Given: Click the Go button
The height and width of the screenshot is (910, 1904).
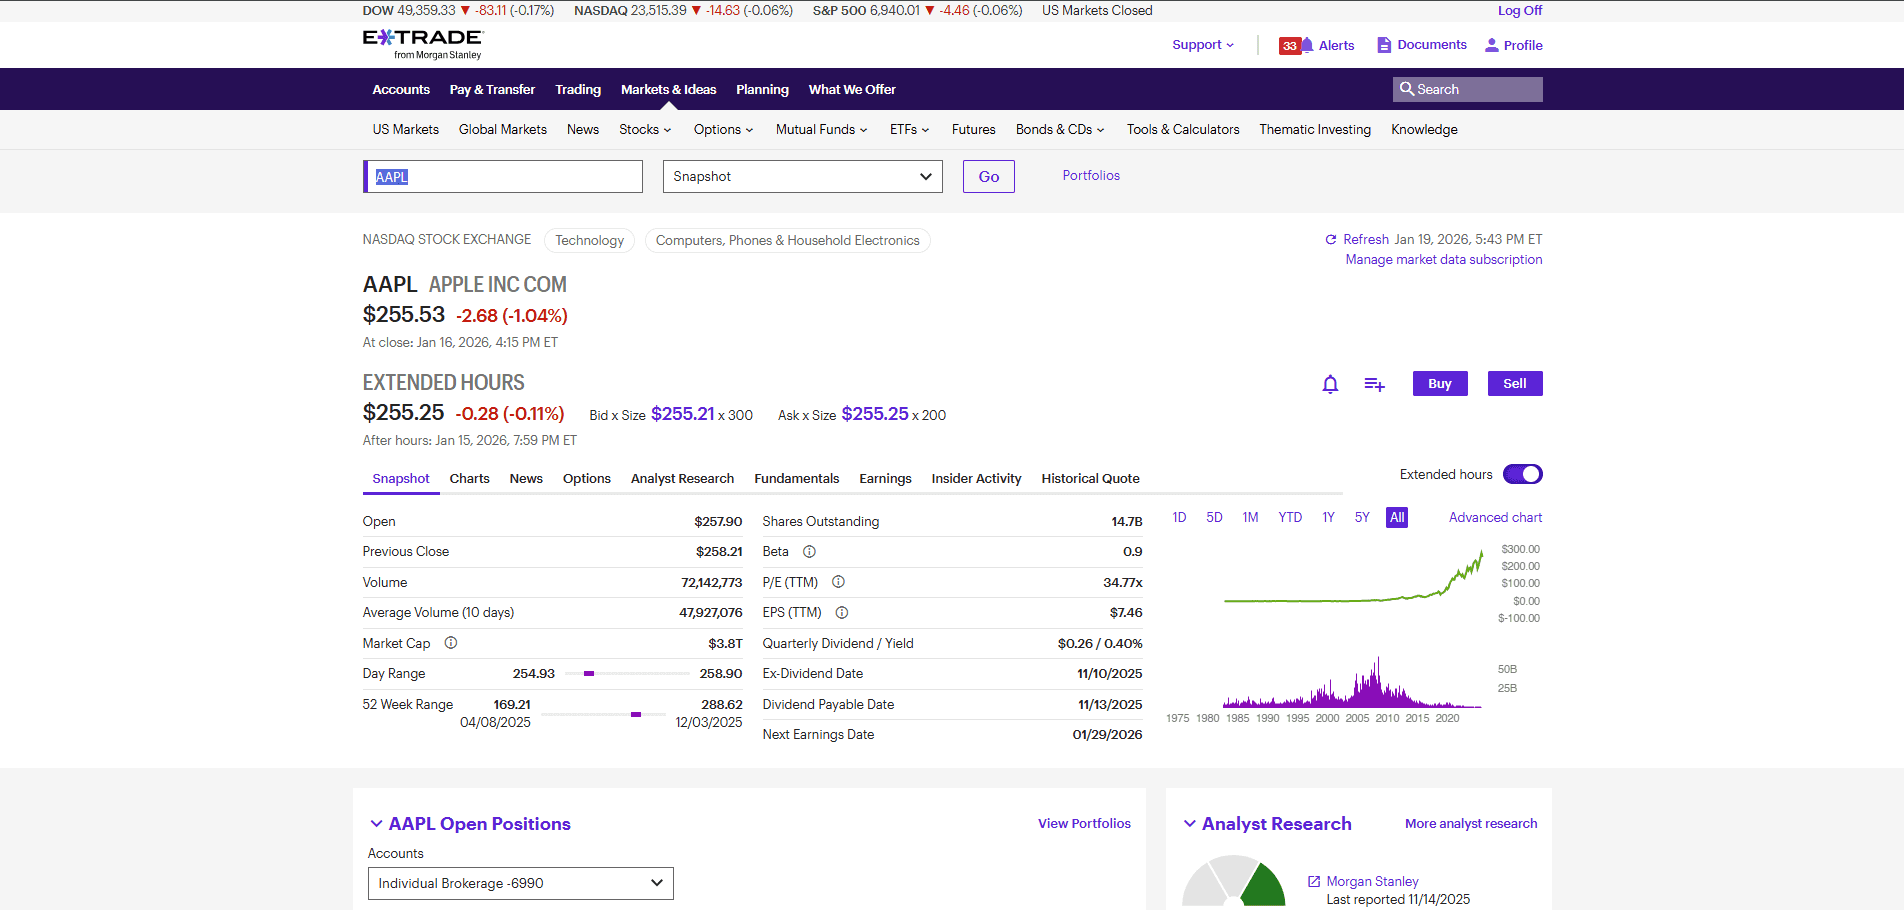Looking at the screenshot, I should point(989,176).
